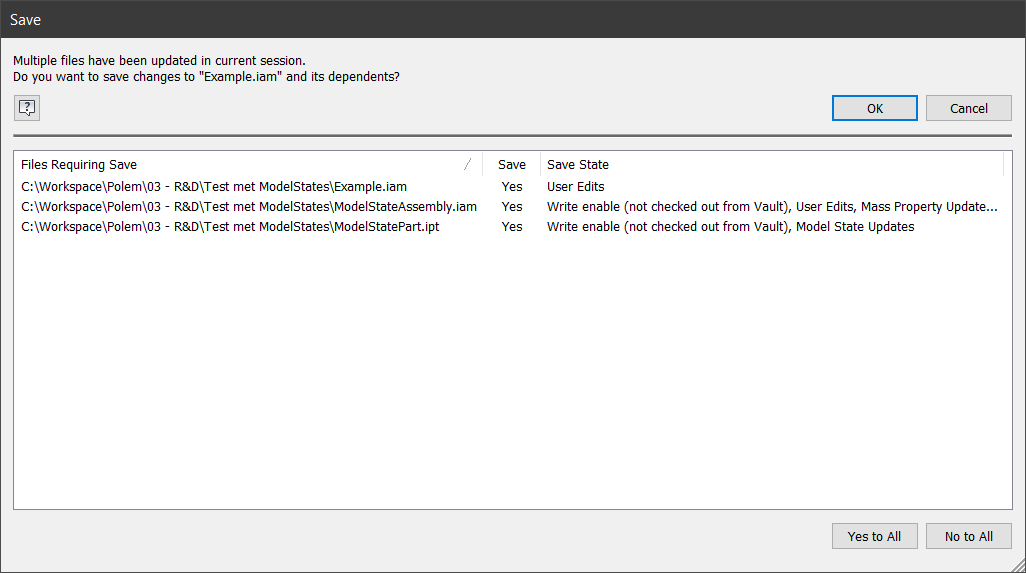Select the ModelStateAssembly.iam file path row

coord(249,207)
